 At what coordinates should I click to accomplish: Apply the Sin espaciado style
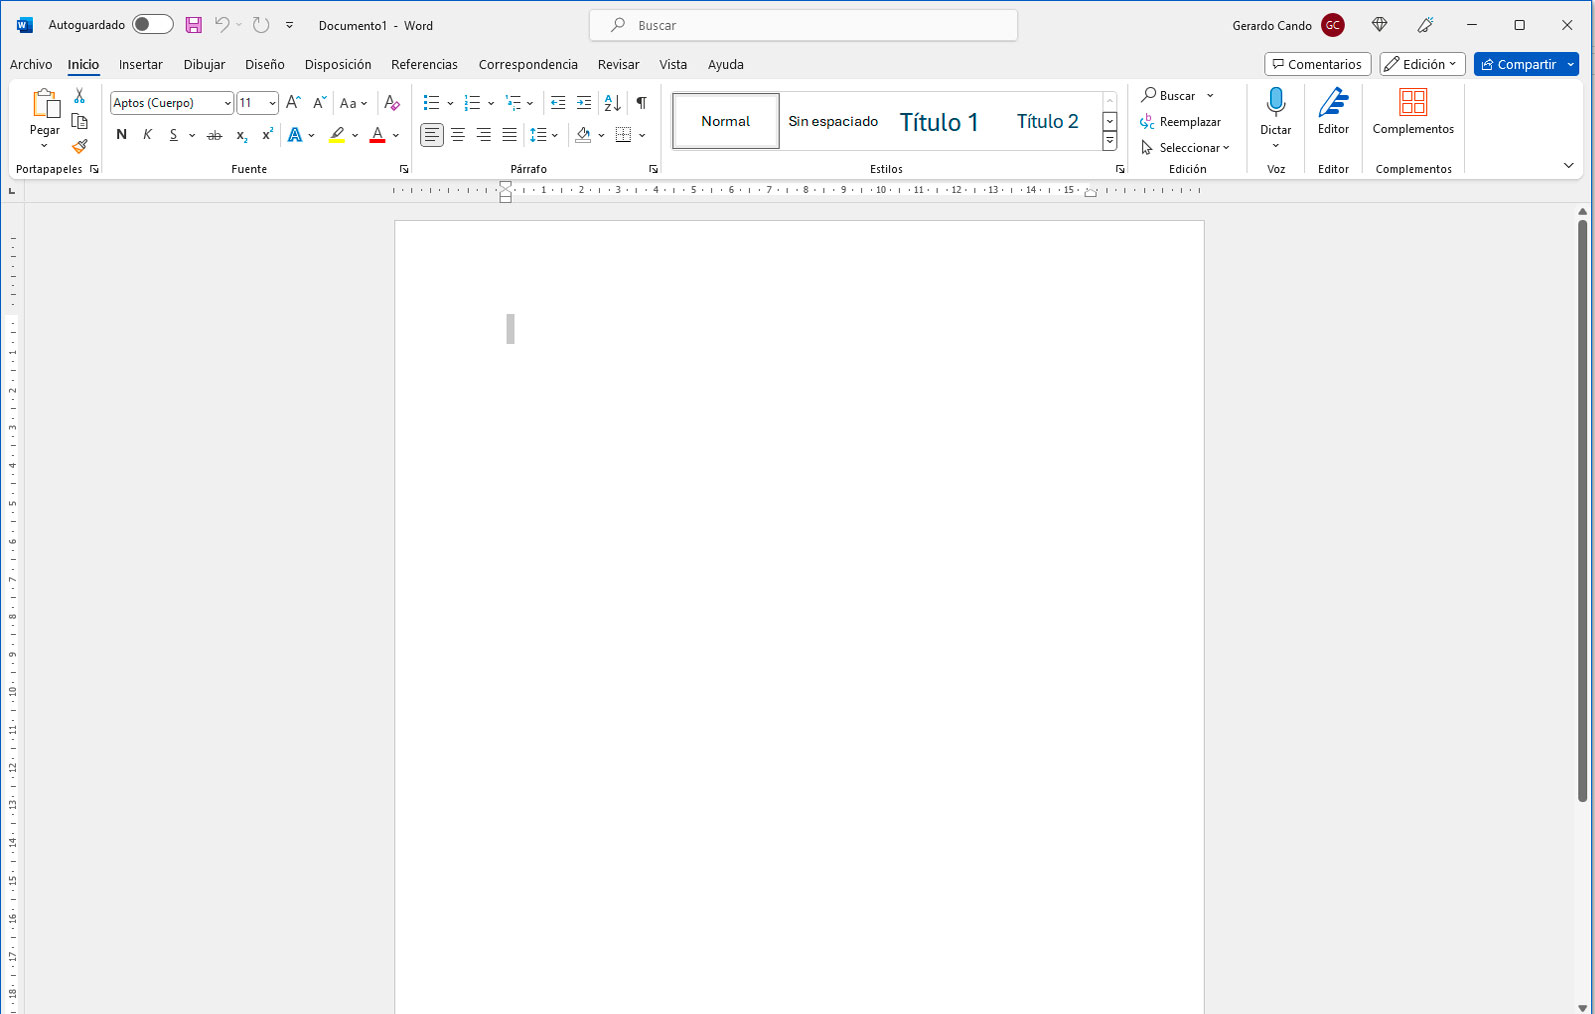(x=833, y=121)
